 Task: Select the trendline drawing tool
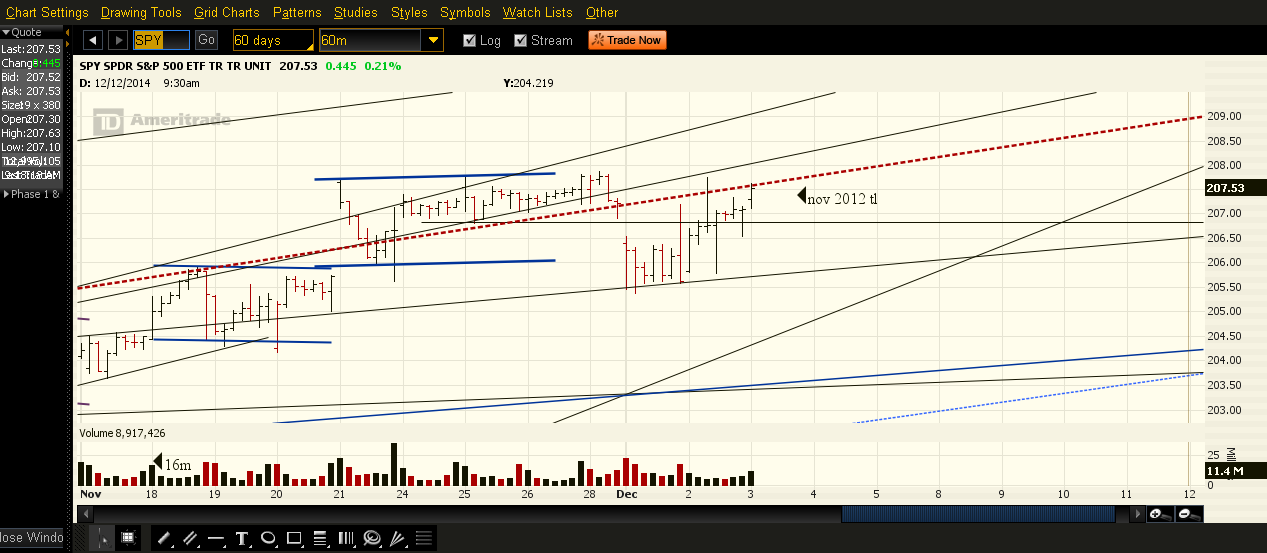(x=165, y=538)
